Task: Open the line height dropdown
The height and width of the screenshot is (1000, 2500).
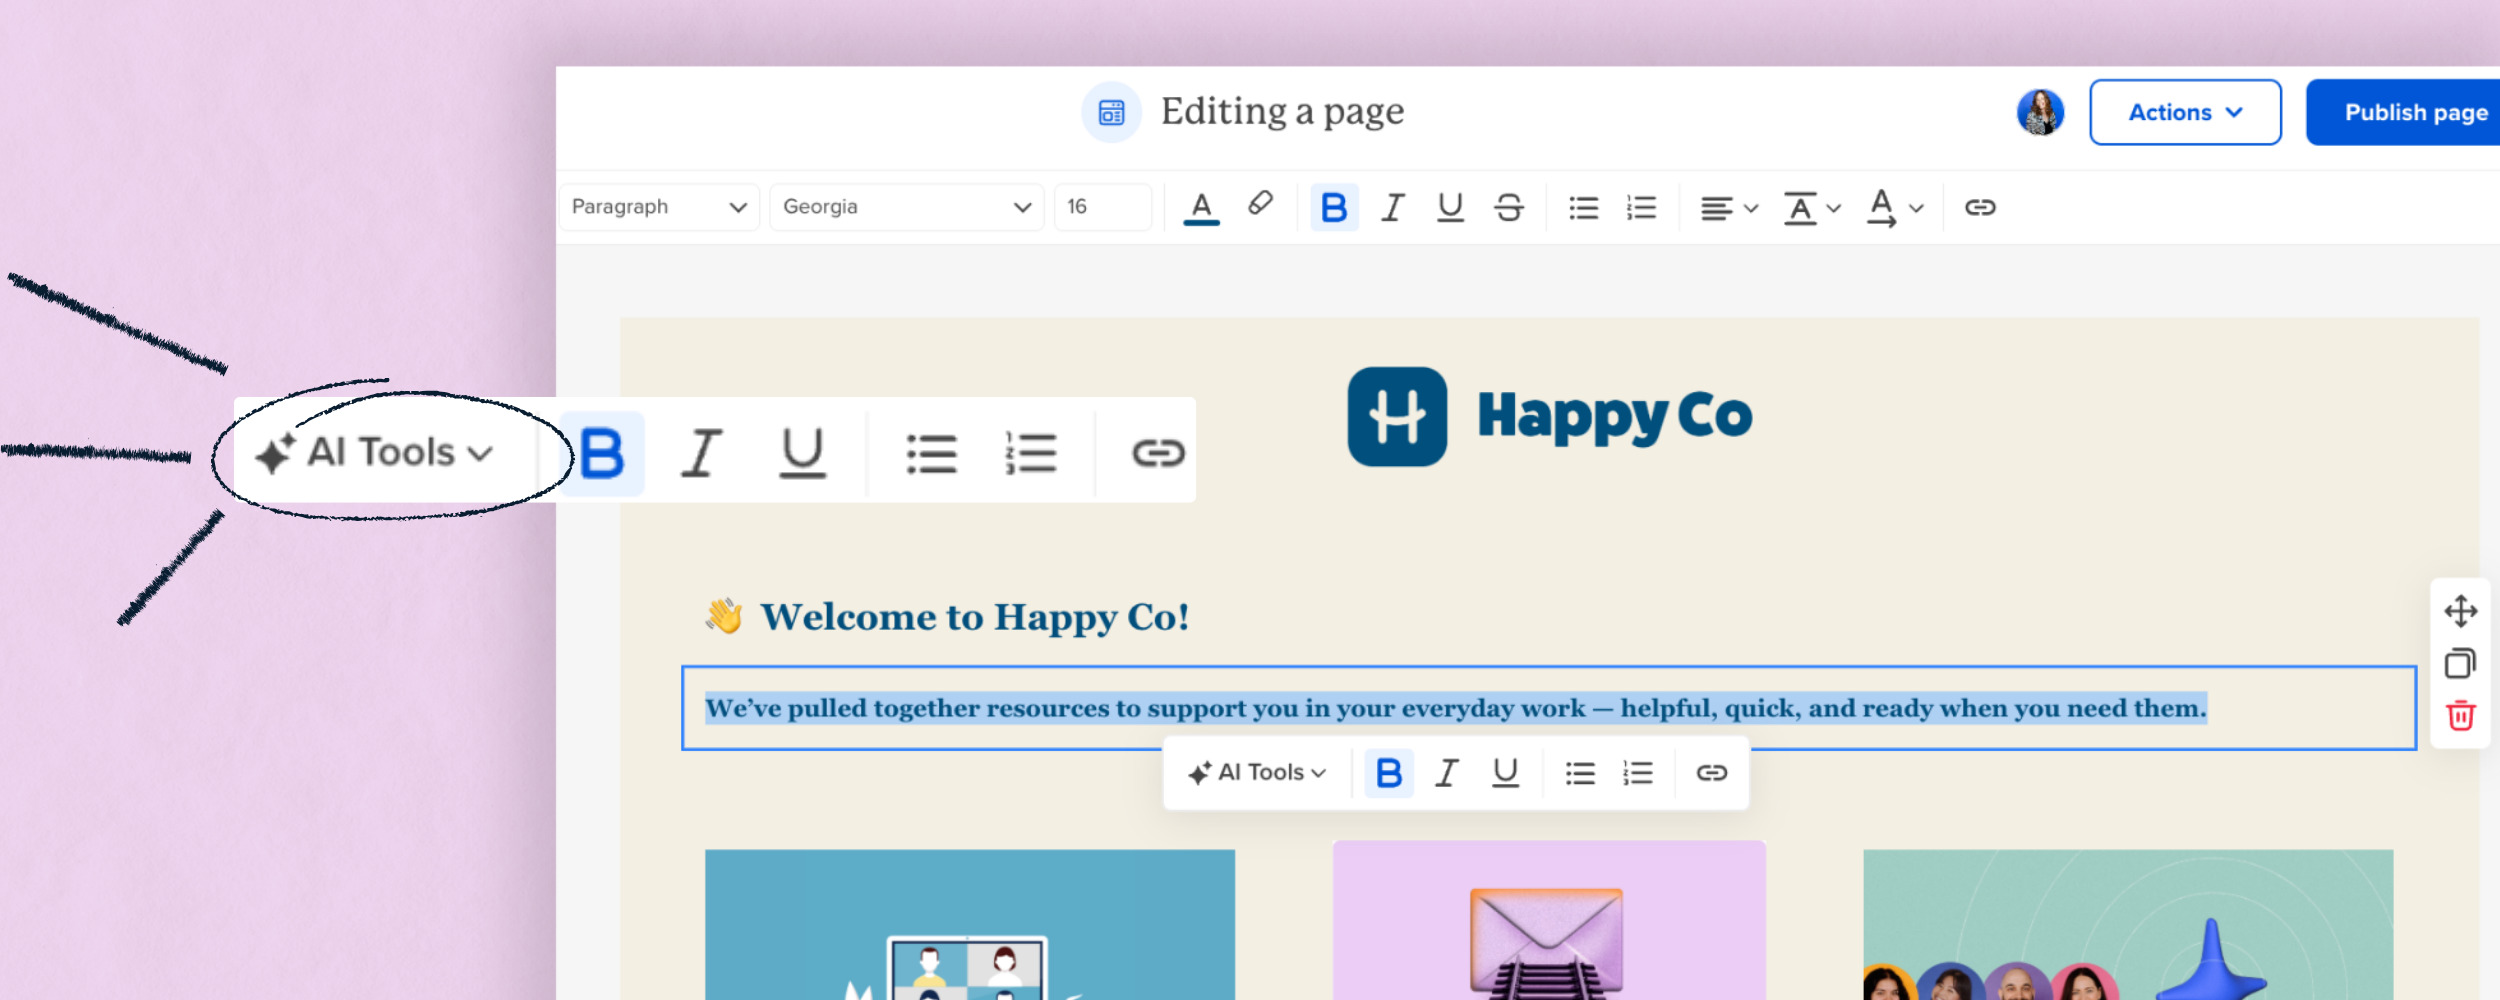Action: point(1812,208)
